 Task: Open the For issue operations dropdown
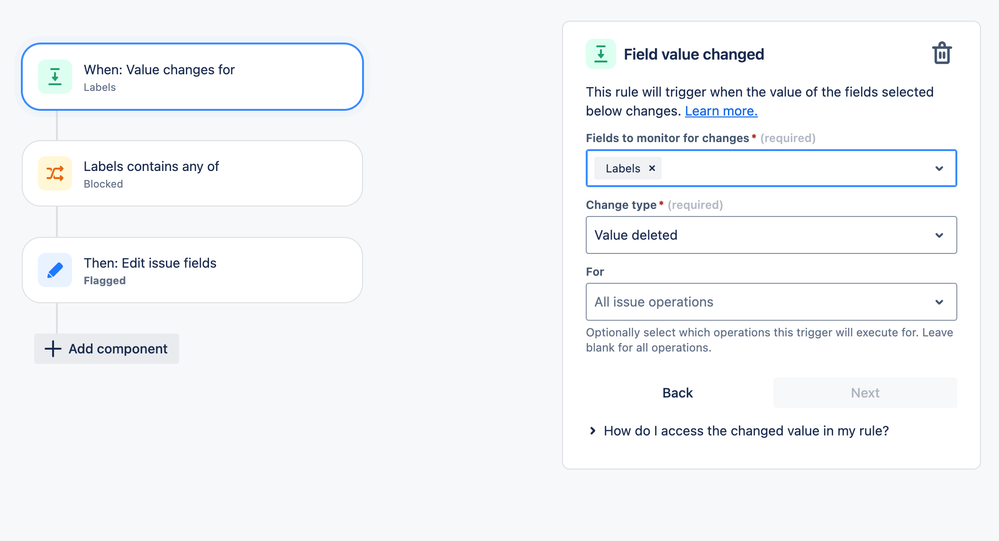pyautogui.click(x=770, y=302)
